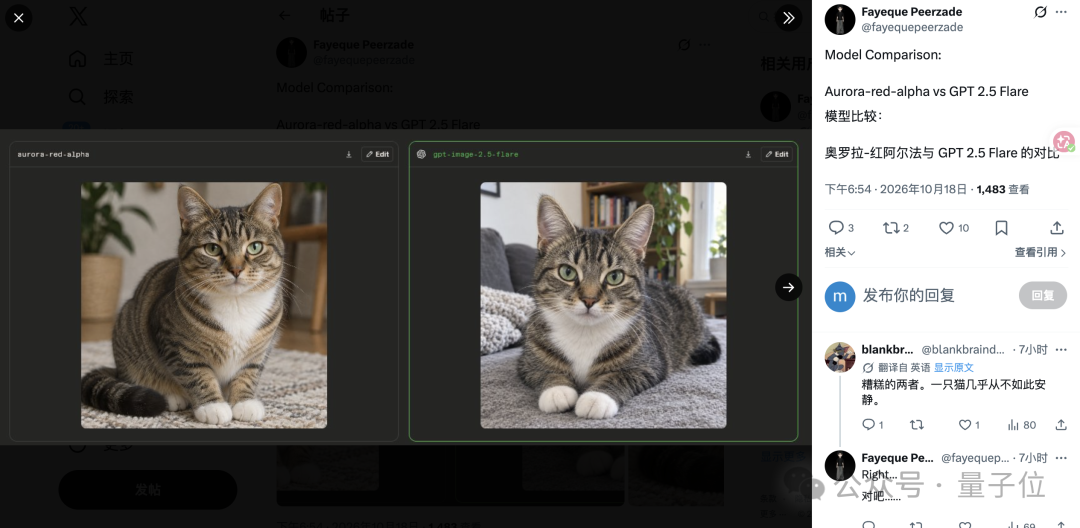The width and height of the screenshot is (1080, 528).
Task: Open more options menu on main post
Action: [x=1061, y=12]
